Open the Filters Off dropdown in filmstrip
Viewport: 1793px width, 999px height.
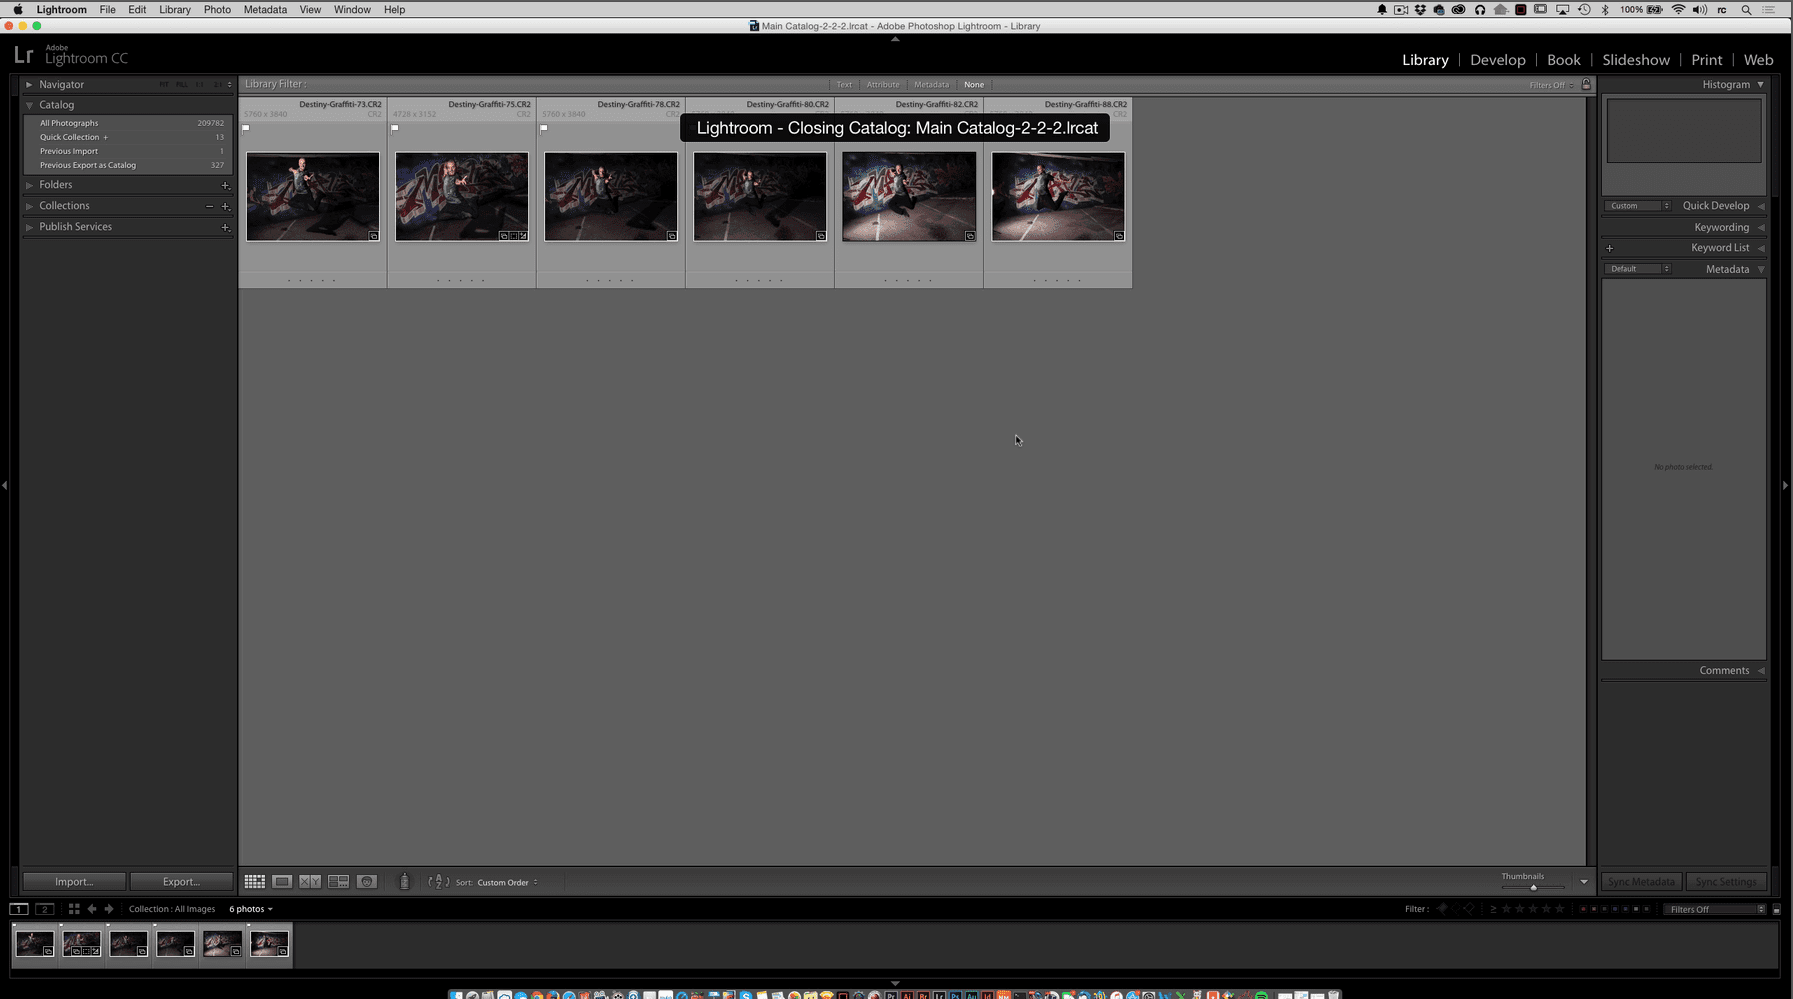click(x=1712, y=909)
